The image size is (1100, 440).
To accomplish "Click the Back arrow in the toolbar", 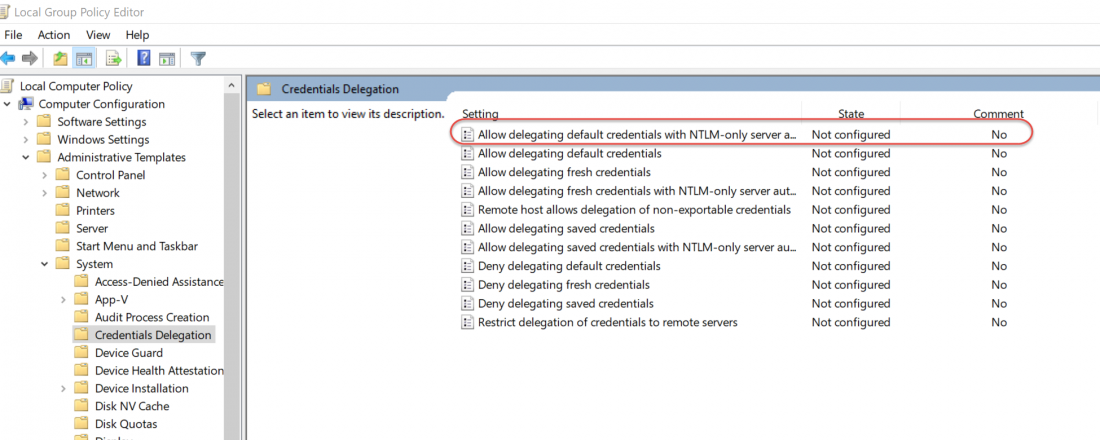I will [x=8, y=58].
